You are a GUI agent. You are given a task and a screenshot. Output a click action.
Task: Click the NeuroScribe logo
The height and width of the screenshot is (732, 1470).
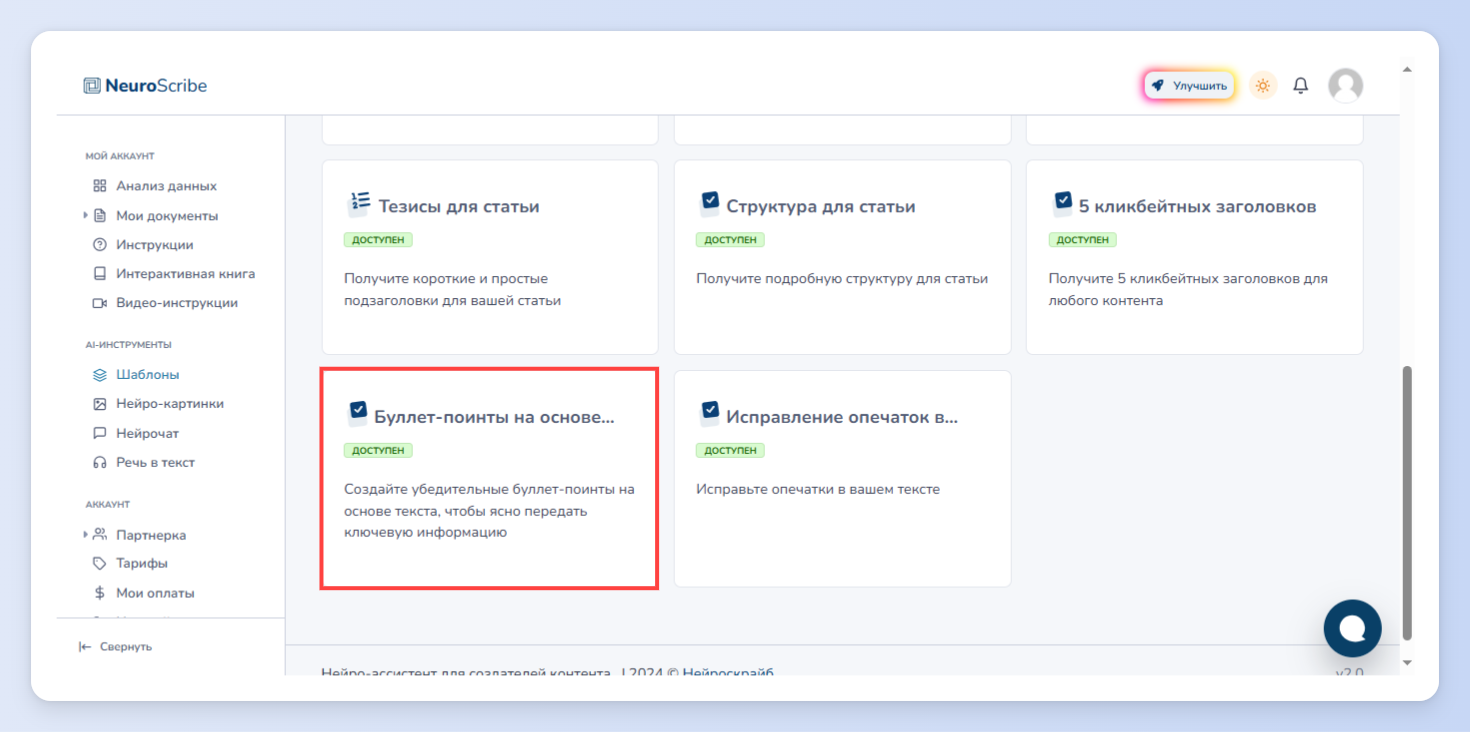[145, 86]
